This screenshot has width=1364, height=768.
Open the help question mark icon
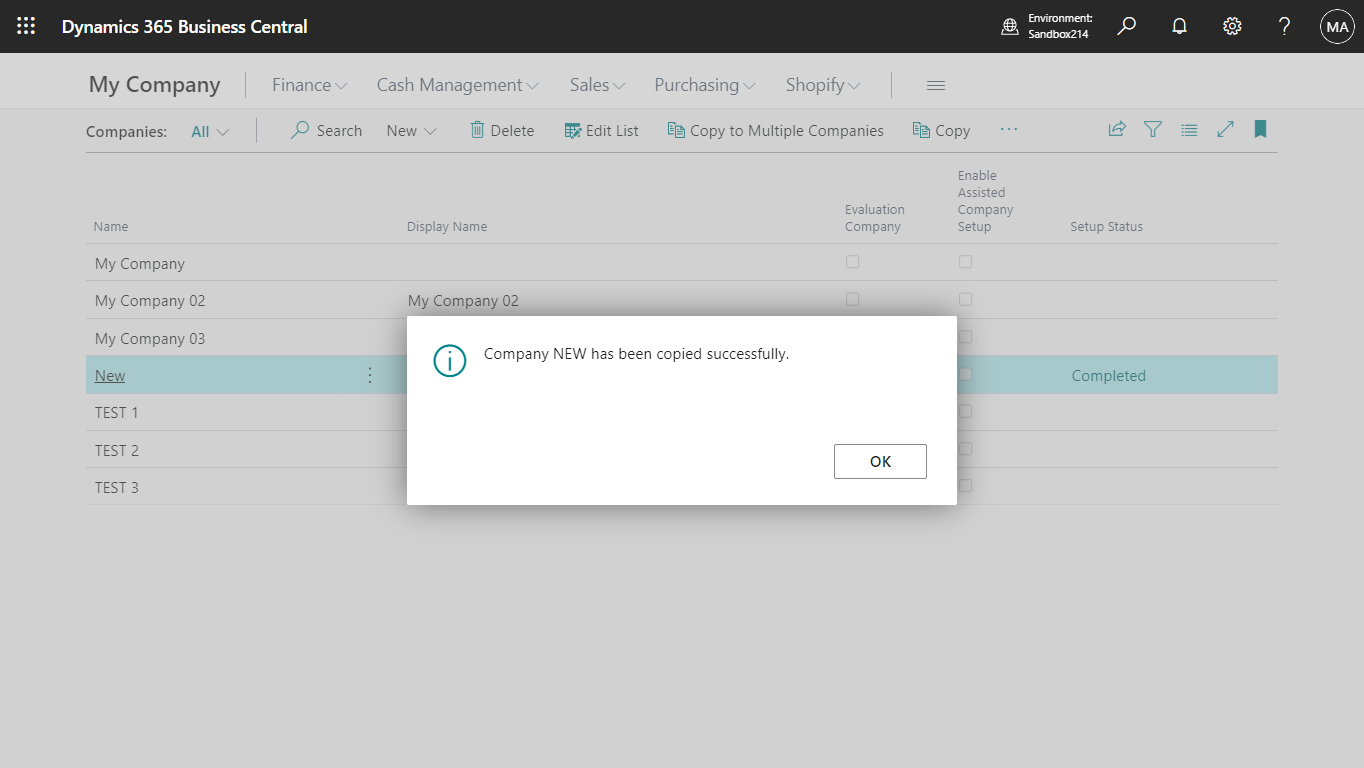pyautogui.click(x=1284, y=26)
